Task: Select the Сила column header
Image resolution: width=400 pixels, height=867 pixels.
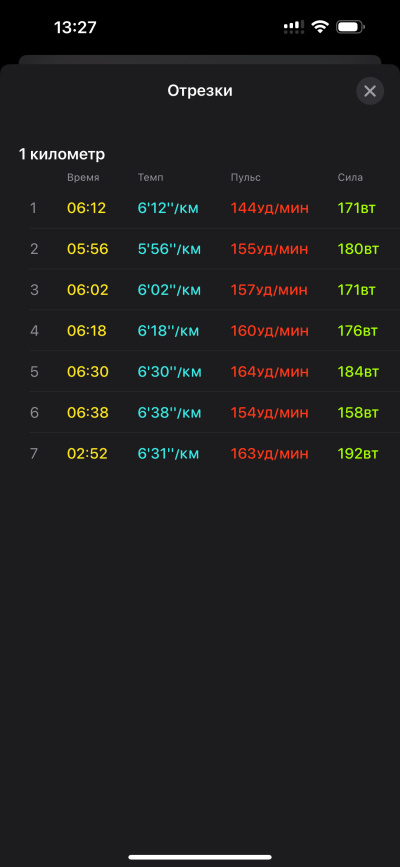Action: 350,177
